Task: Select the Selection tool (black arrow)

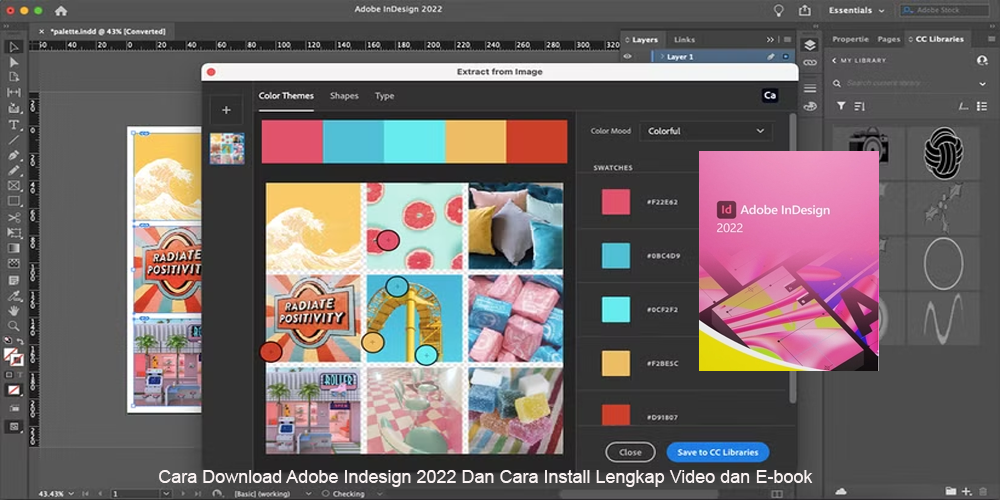Action: [13, 47]
